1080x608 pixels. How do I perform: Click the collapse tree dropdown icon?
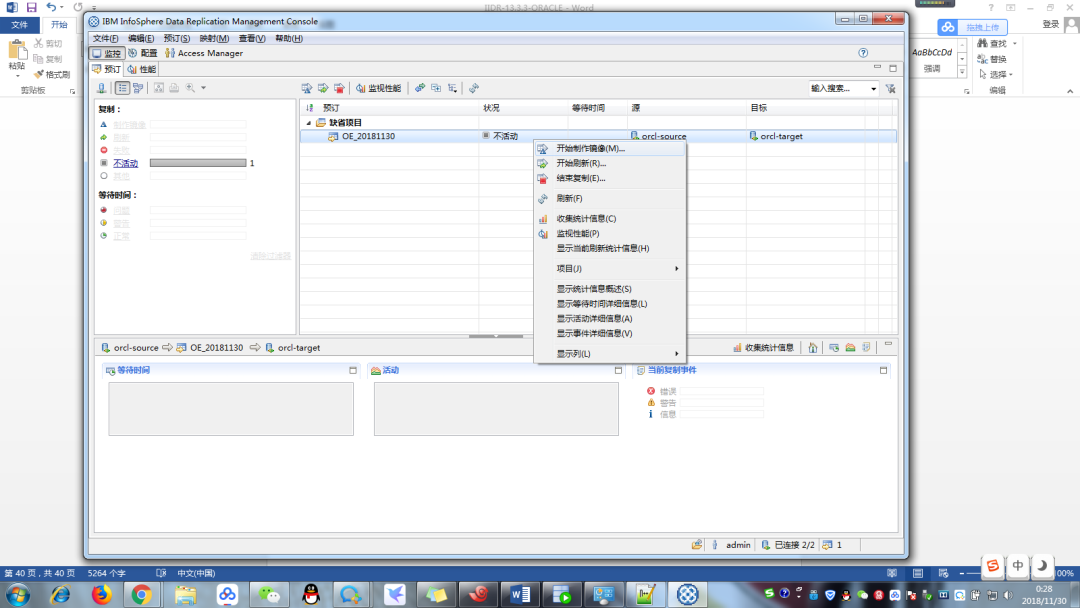[453, 88]
